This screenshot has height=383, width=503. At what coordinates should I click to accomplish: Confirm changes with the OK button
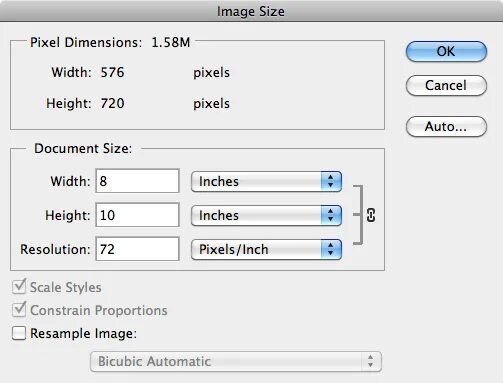coord(446,52)
